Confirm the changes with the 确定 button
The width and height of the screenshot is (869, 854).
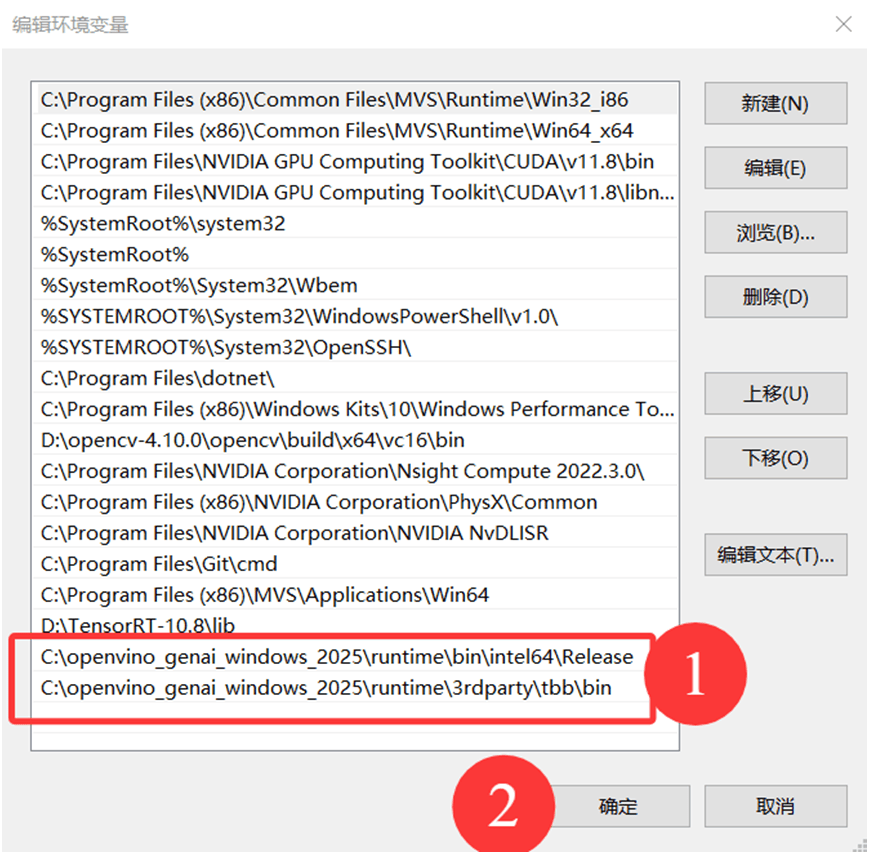tap(618, 806)
